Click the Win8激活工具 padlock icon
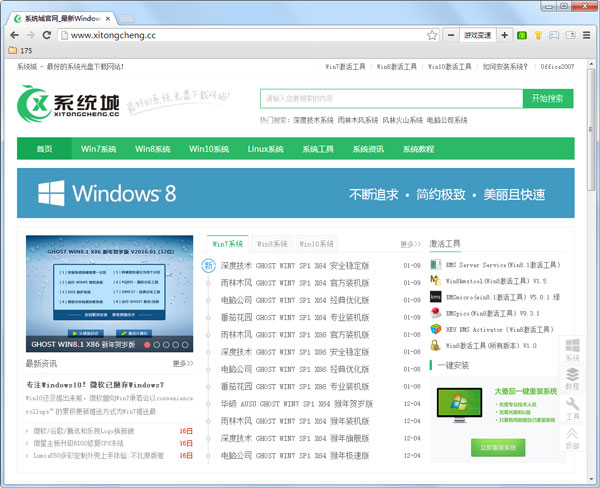The image size is (600, 488). click(435, 345)
